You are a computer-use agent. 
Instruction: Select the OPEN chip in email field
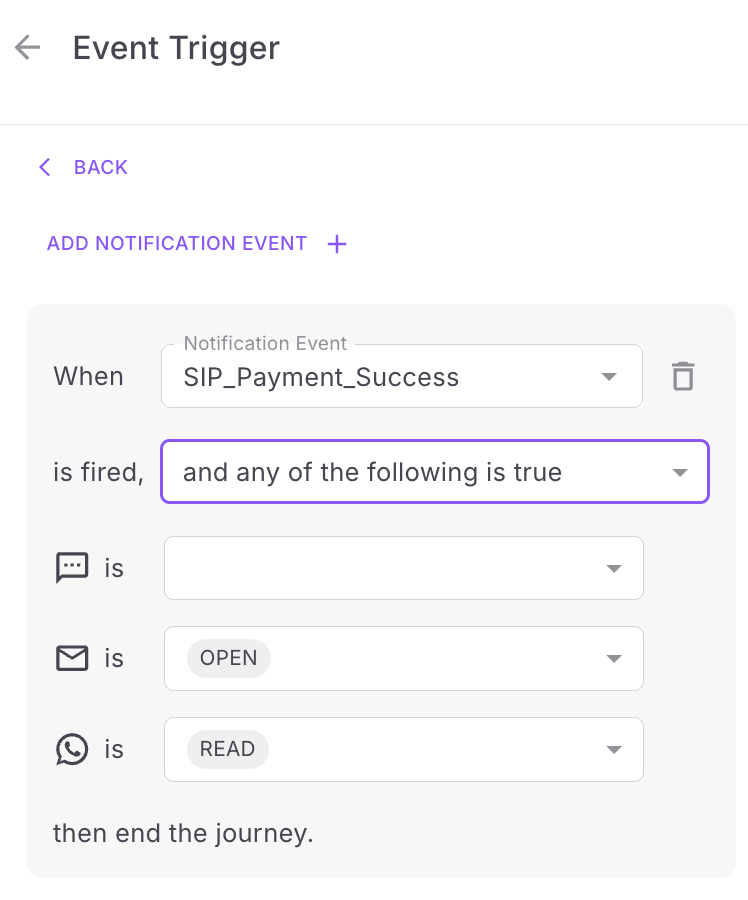228,658
